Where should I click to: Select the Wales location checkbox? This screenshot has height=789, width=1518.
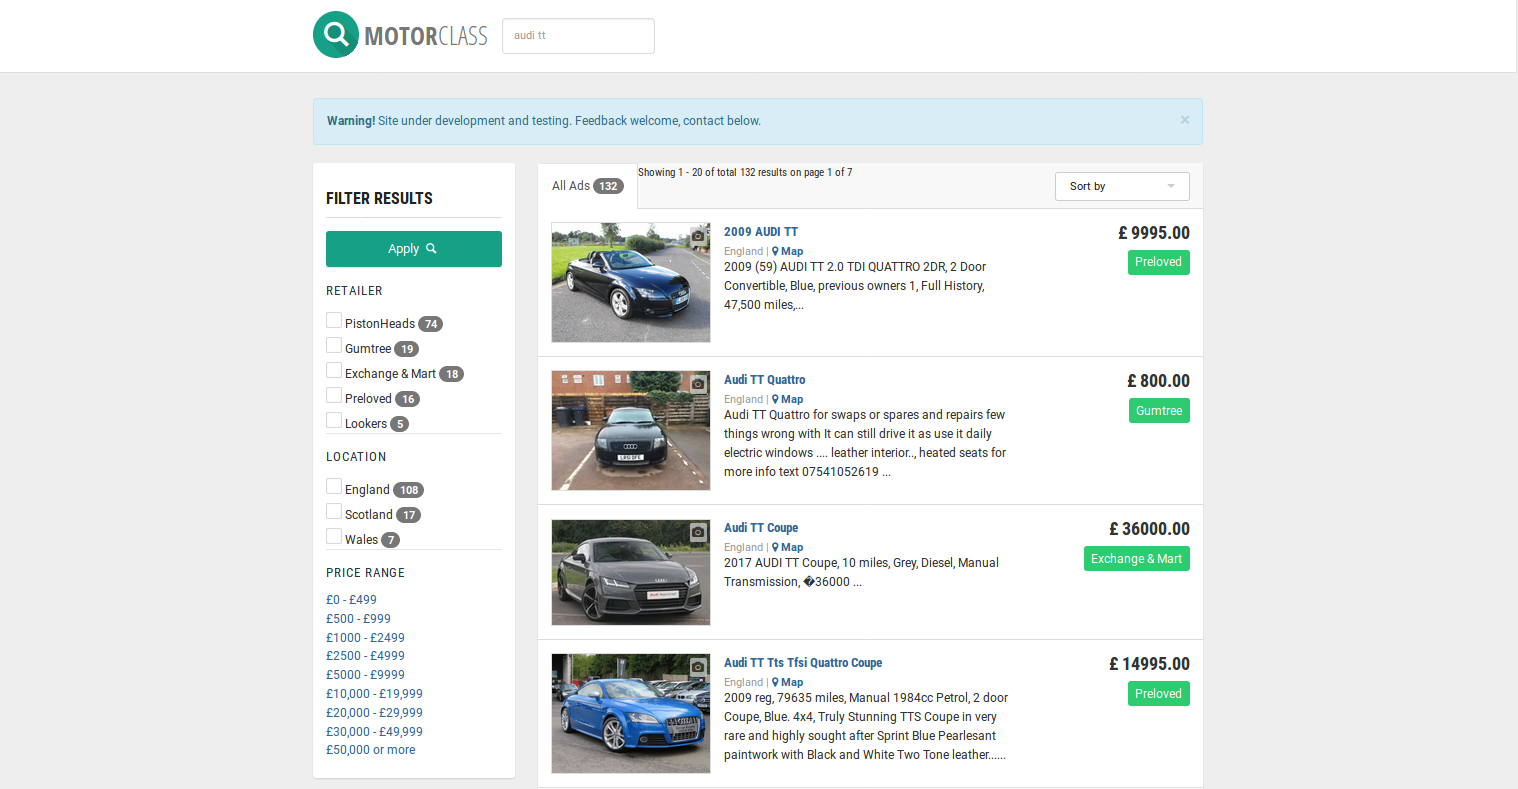point(334,537)
